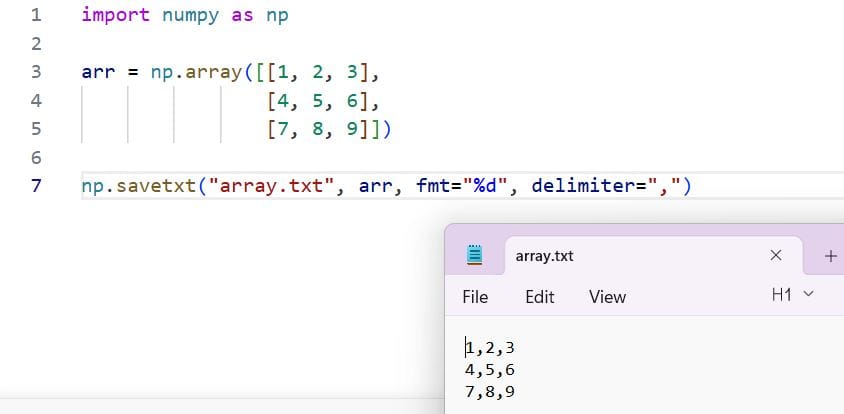Click the "array.txt" string in code

pos(271,186)
